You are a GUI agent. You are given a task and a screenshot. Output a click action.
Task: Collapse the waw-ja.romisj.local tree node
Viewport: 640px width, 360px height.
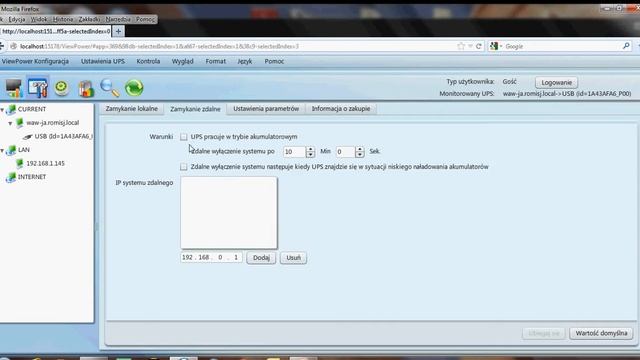click(x=10, y=123)
